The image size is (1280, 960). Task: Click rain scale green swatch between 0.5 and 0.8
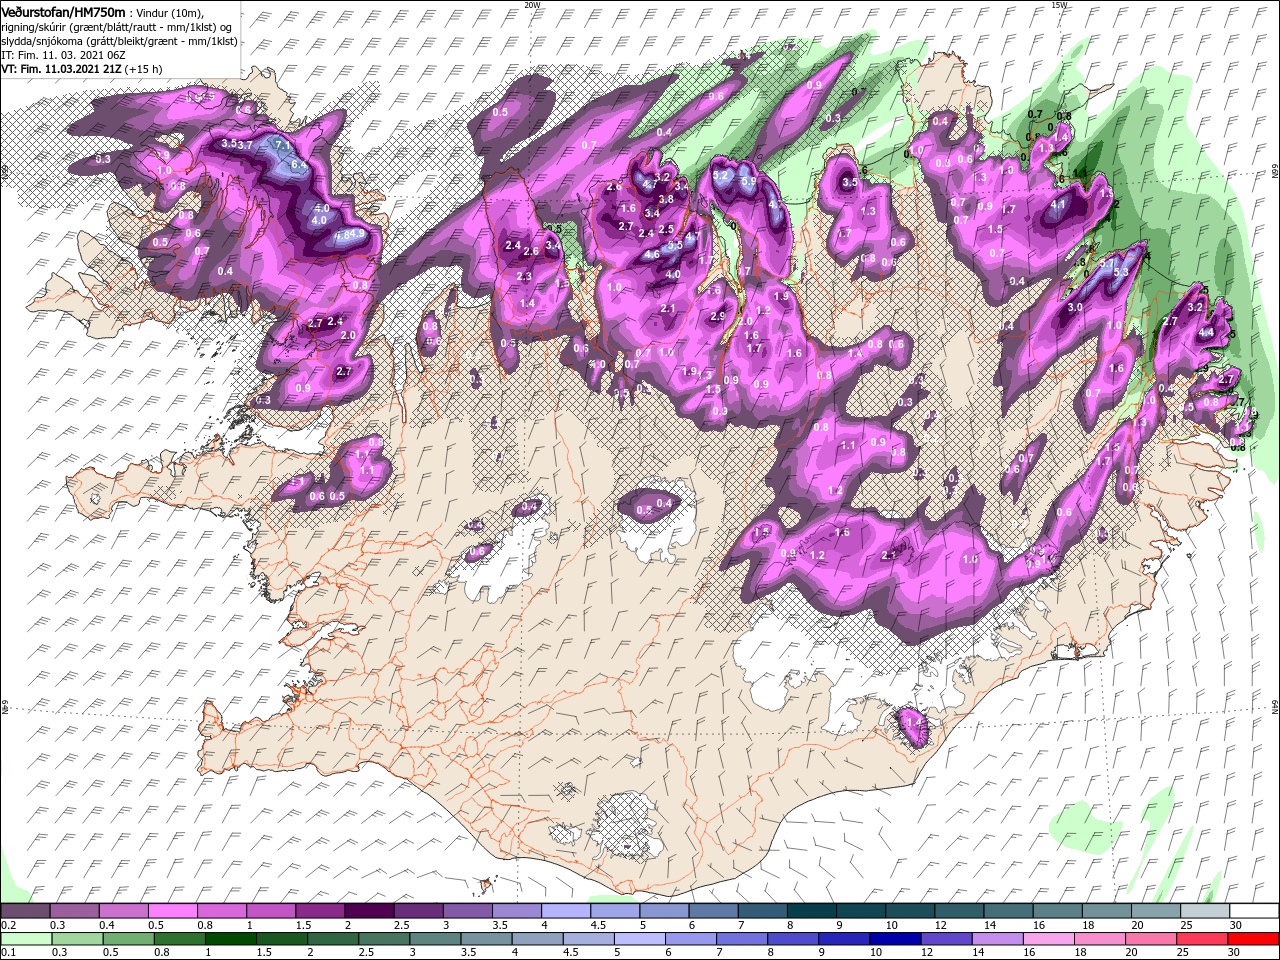[x=129, y=939]
